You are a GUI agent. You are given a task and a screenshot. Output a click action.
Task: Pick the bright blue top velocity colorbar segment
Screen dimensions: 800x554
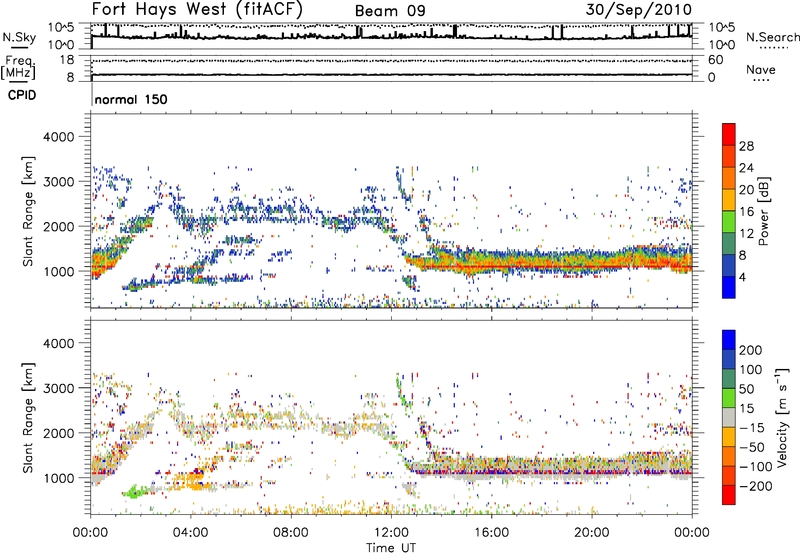(x=729, y=340)
